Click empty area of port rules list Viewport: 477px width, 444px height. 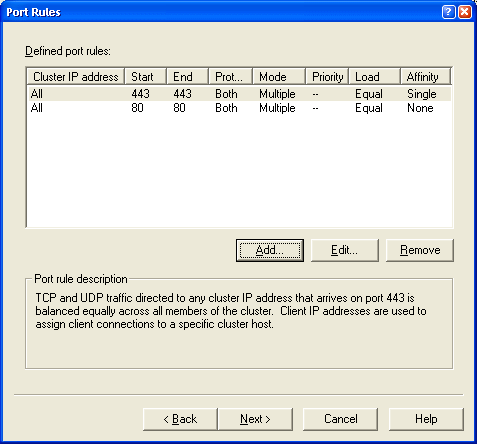click(x=239, y=170)
